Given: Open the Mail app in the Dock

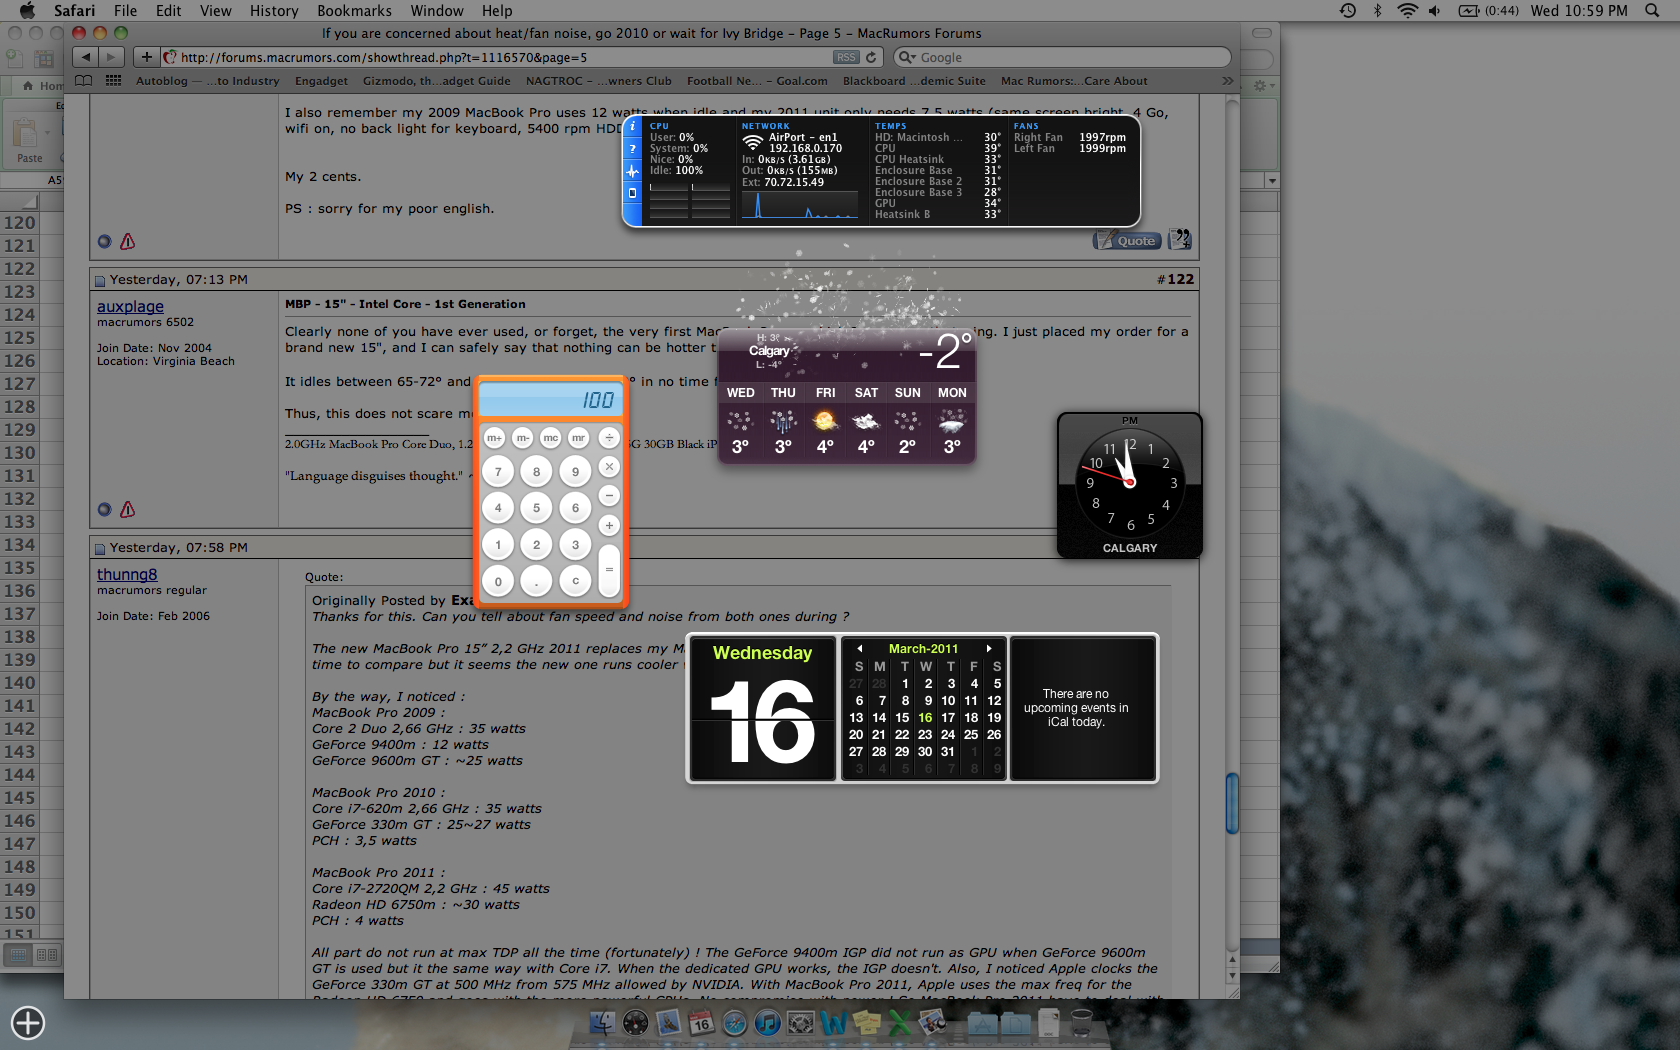Looking at the screenshot, I should click(668, 1023).
